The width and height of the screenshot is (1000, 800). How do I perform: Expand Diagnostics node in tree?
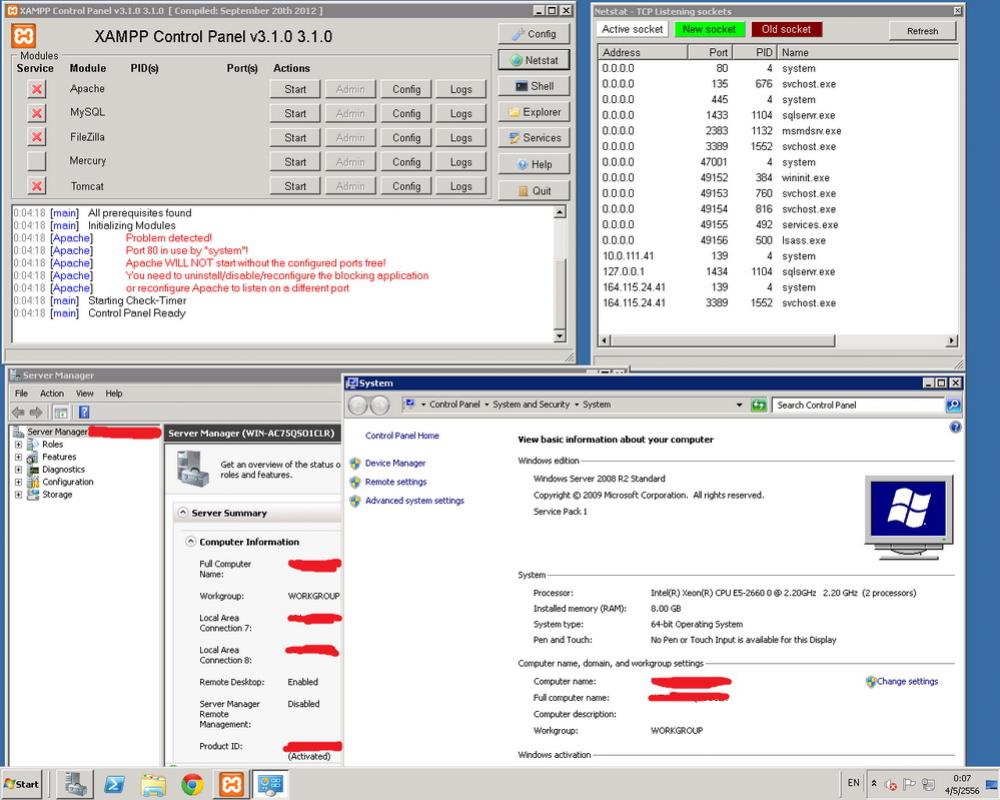click(18, 470)
